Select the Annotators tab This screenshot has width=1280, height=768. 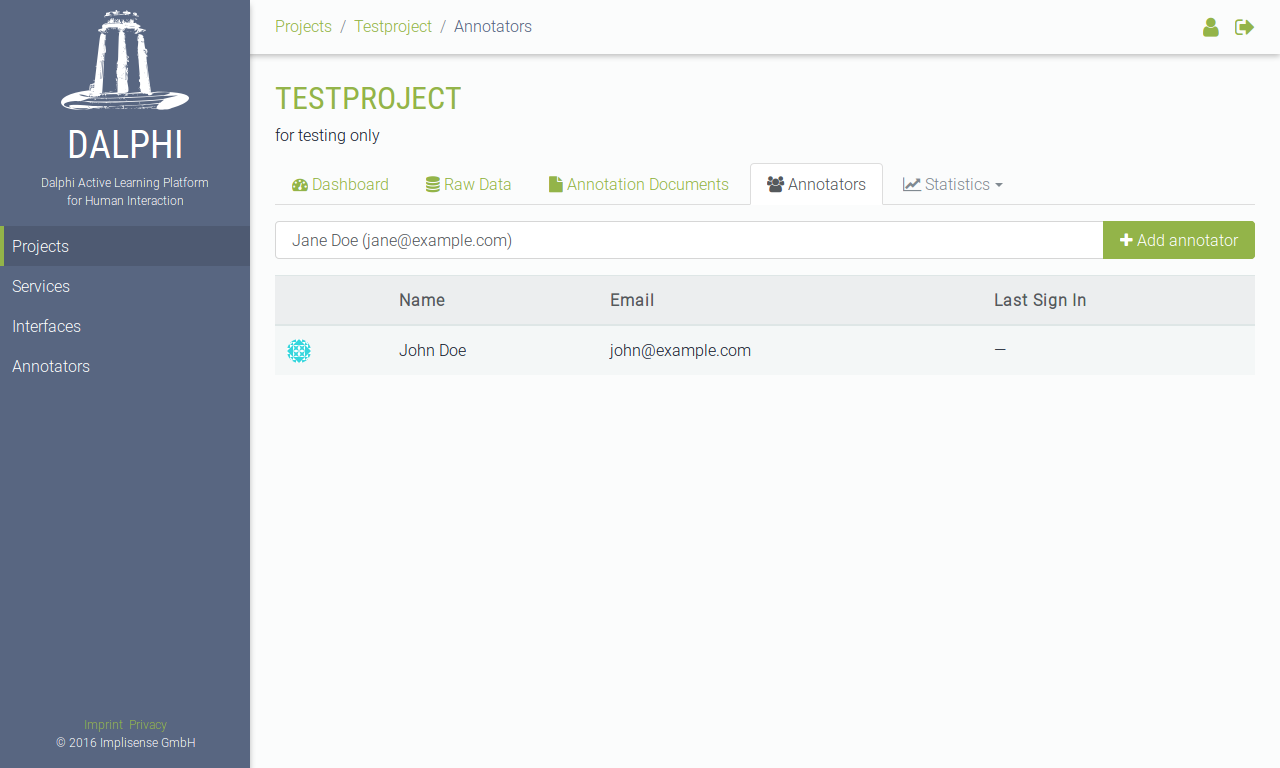click(816, 184)
